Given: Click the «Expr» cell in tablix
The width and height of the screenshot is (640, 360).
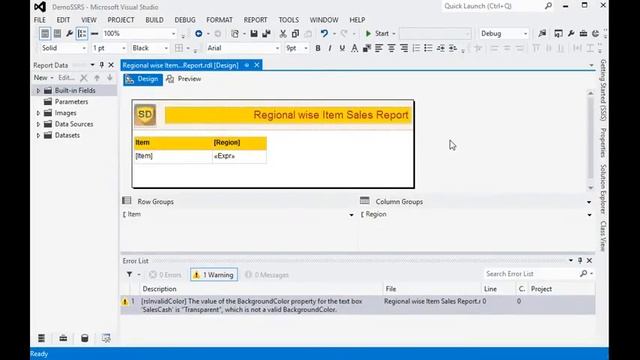Looking at the screenshot, I should [x=239, y=156].
